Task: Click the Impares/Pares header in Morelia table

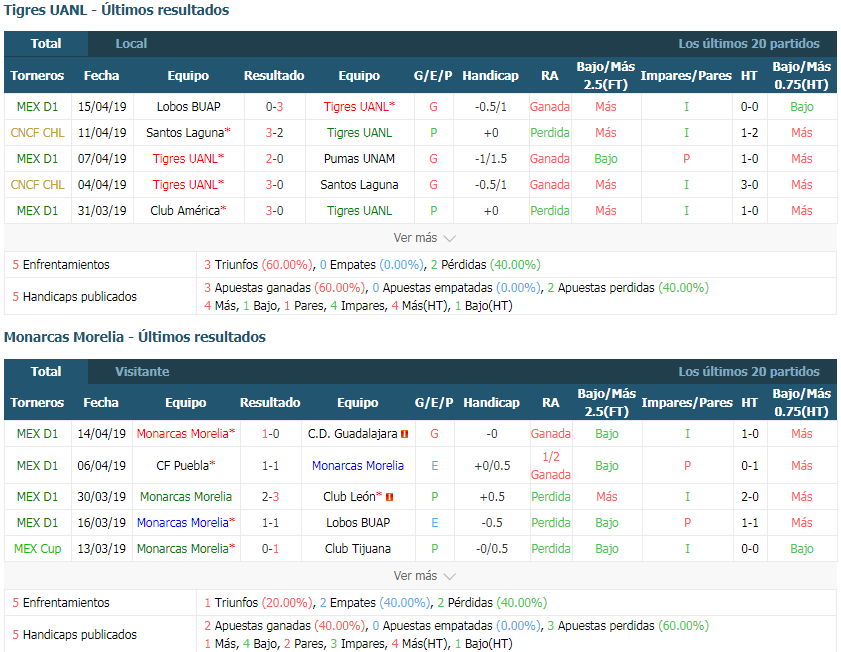Action: pos(687,403)
